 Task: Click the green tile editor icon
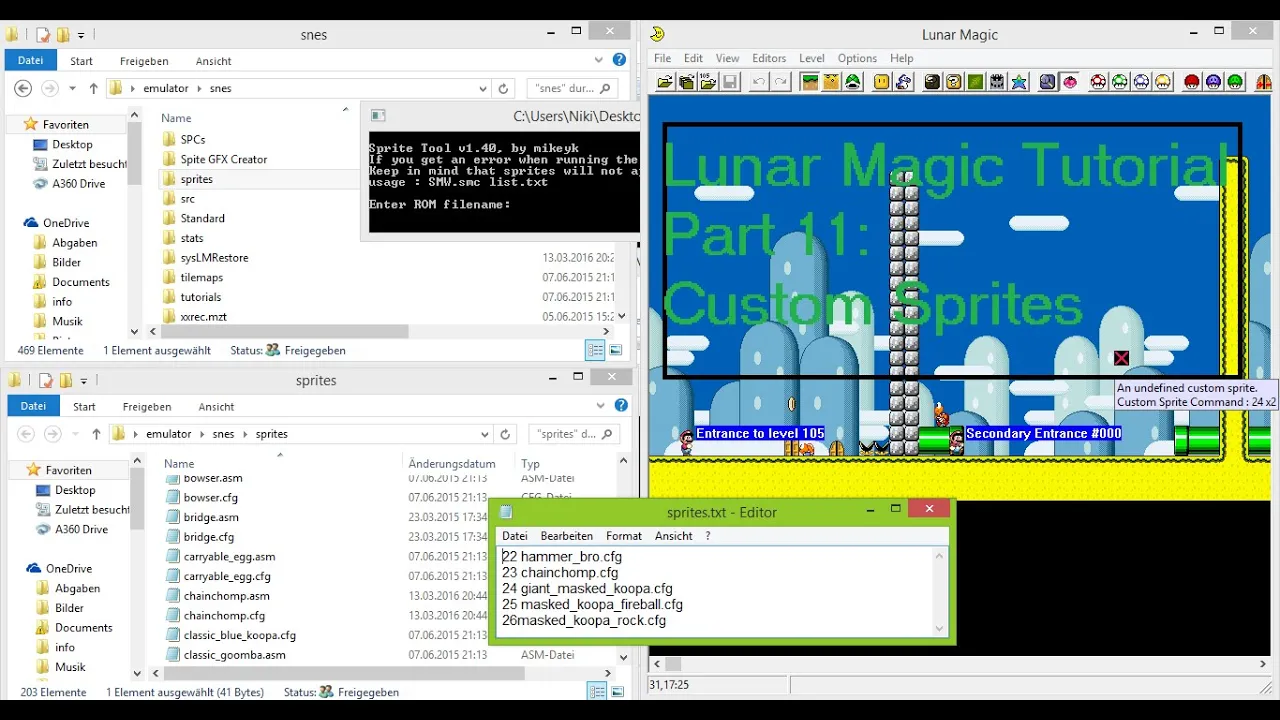[x=975, y=82]
